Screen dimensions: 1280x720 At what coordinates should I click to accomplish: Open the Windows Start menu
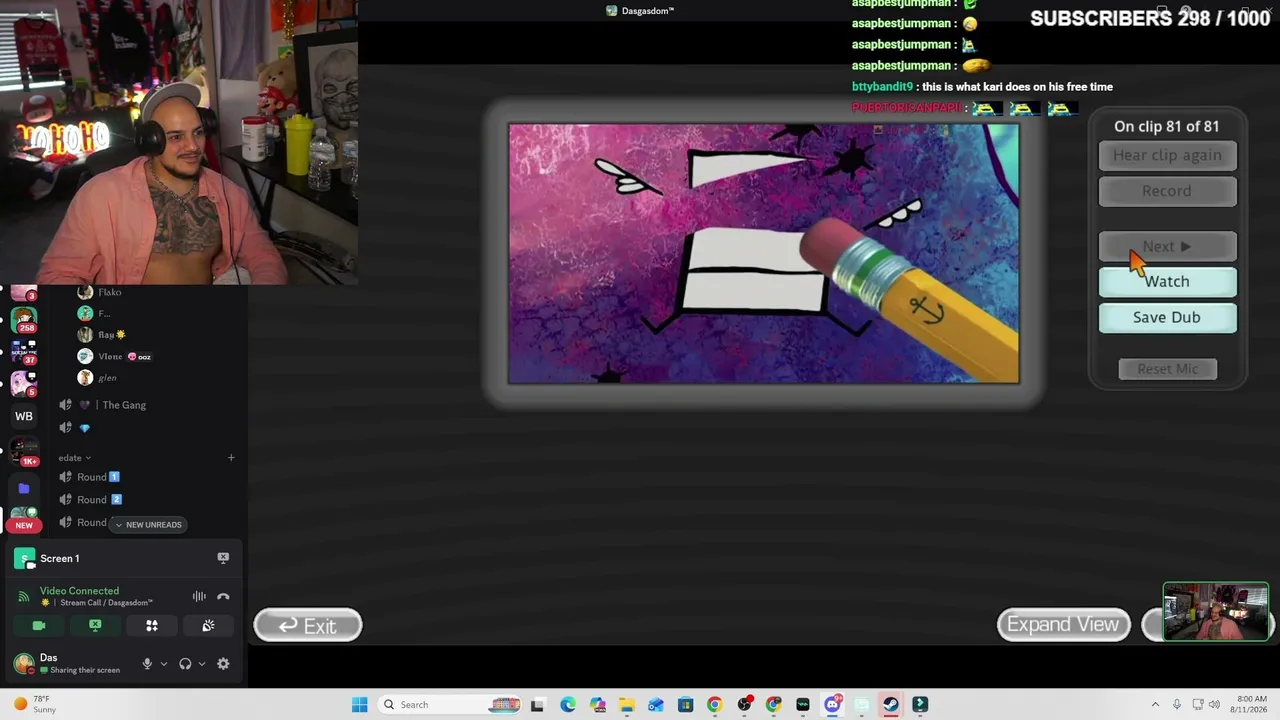tap(360, 705)
